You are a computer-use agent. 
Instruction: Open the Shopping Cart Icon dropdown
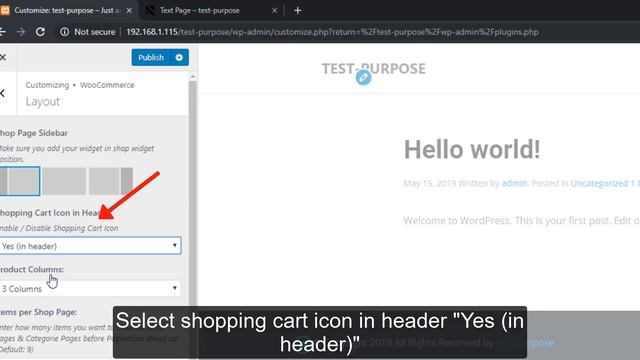(x=90, y=246)
